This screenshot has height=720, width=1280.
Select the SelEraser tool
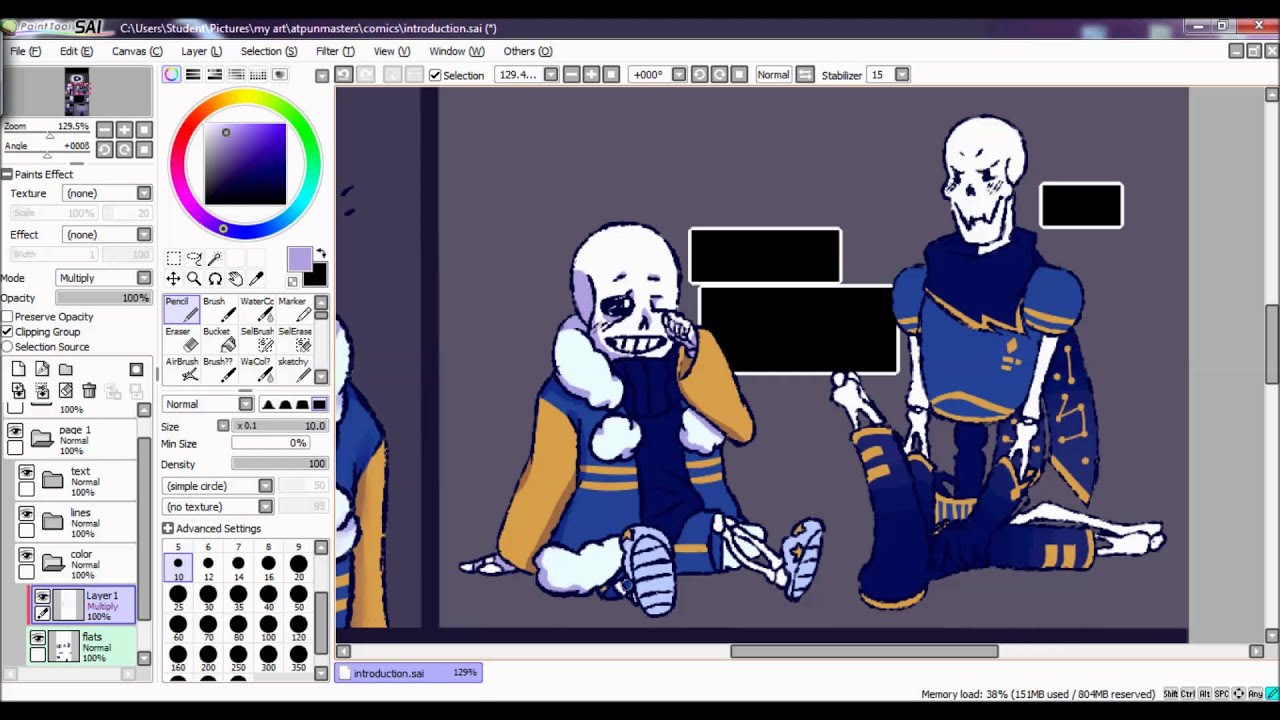point(293,339)
